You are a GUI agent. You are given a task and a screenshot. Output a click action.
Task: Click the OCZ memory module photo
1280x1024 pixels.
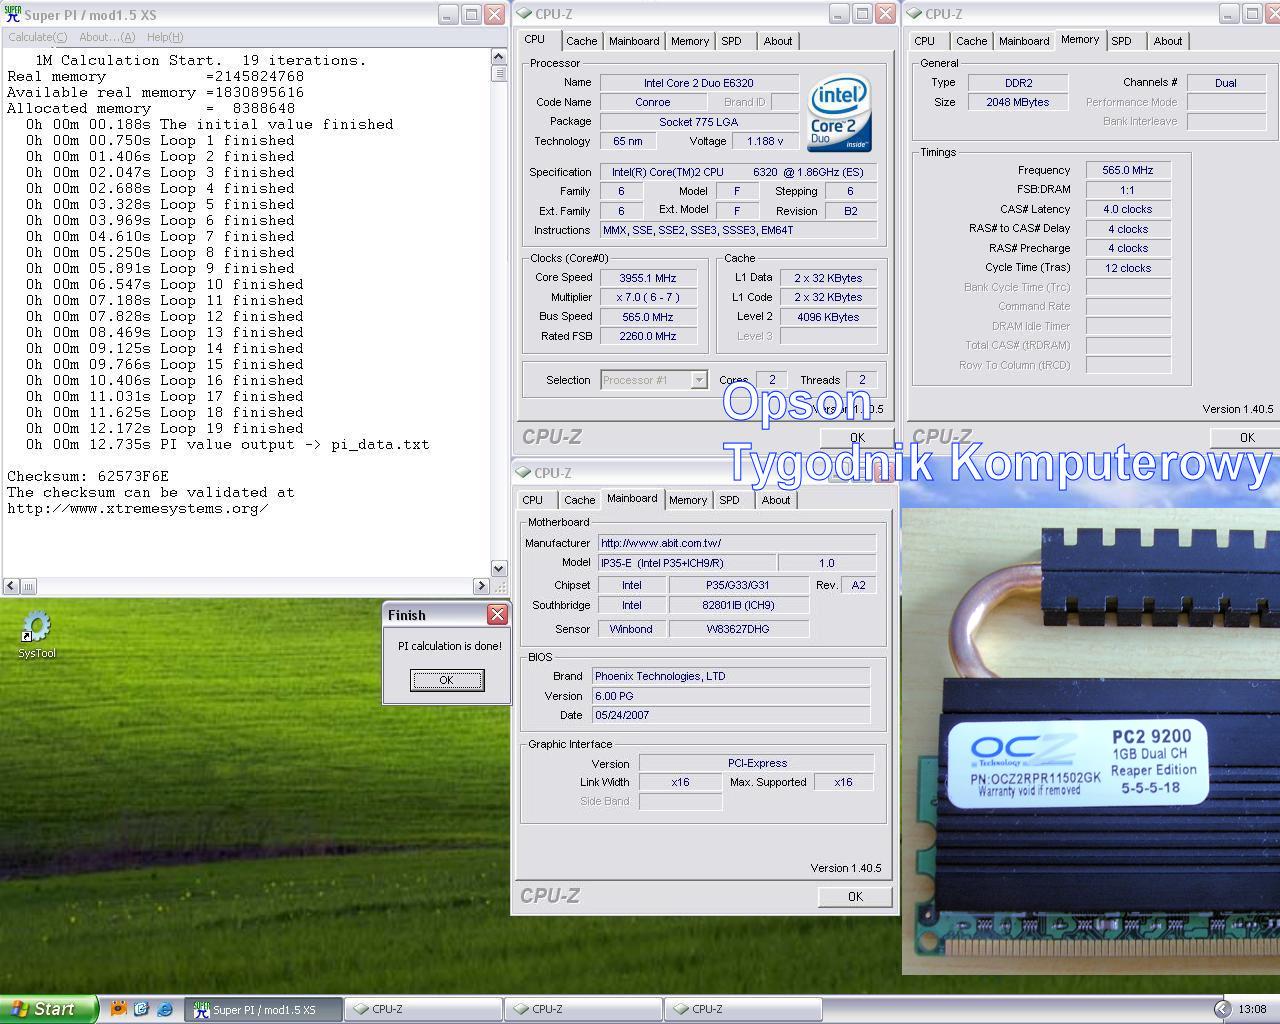tap(1091, 740)
